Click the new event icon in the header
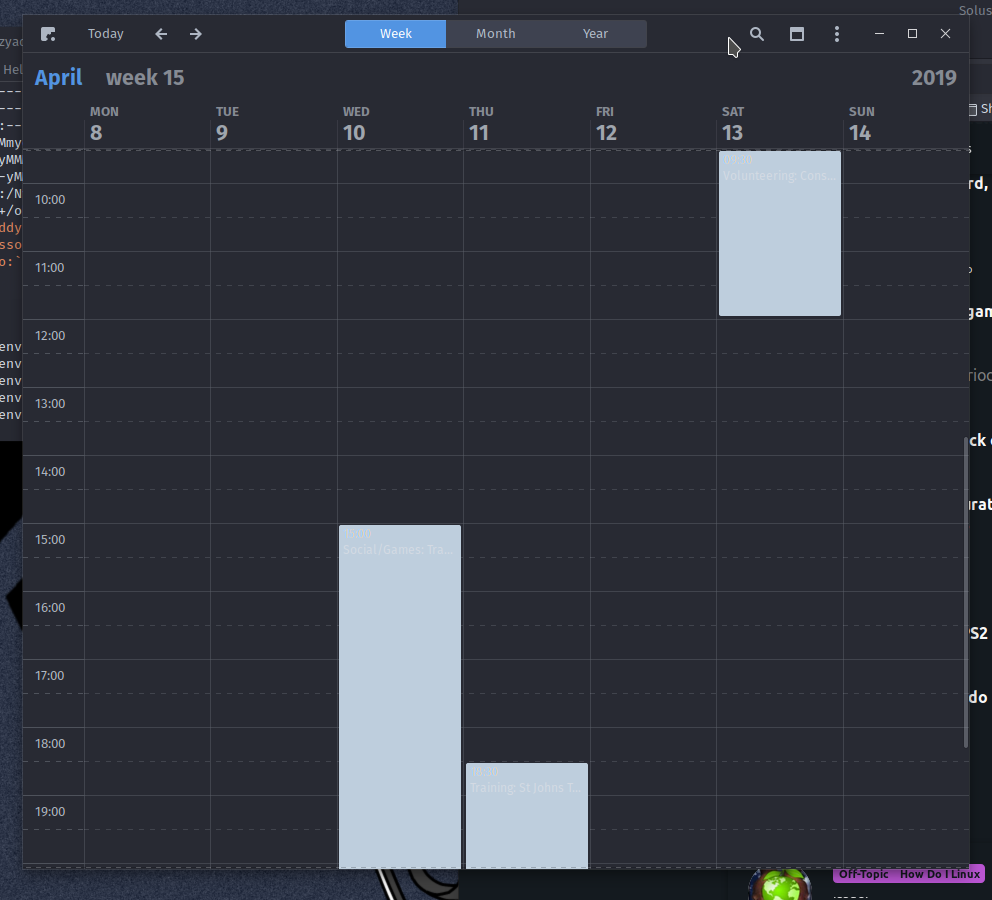This screenshot has width=992, height=900. tap(48, 34)
